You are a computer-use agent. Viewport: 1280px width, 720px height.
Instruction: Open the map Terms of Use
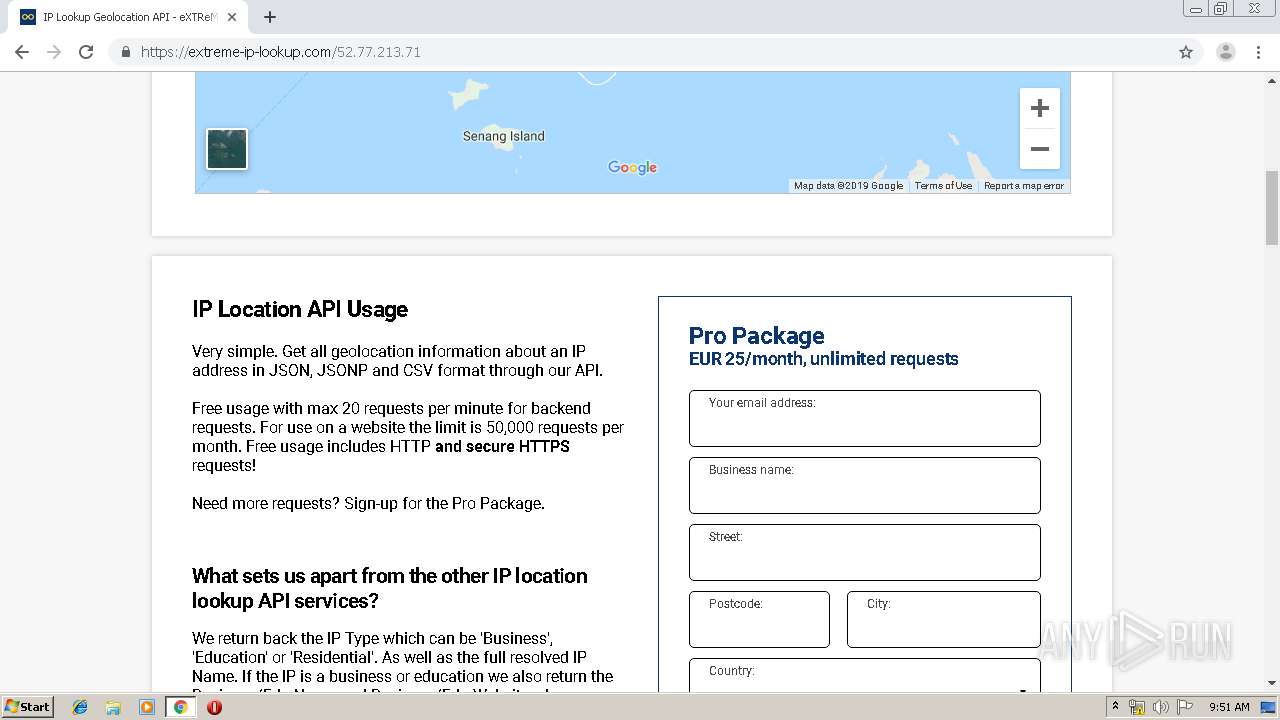pos(943,186)
